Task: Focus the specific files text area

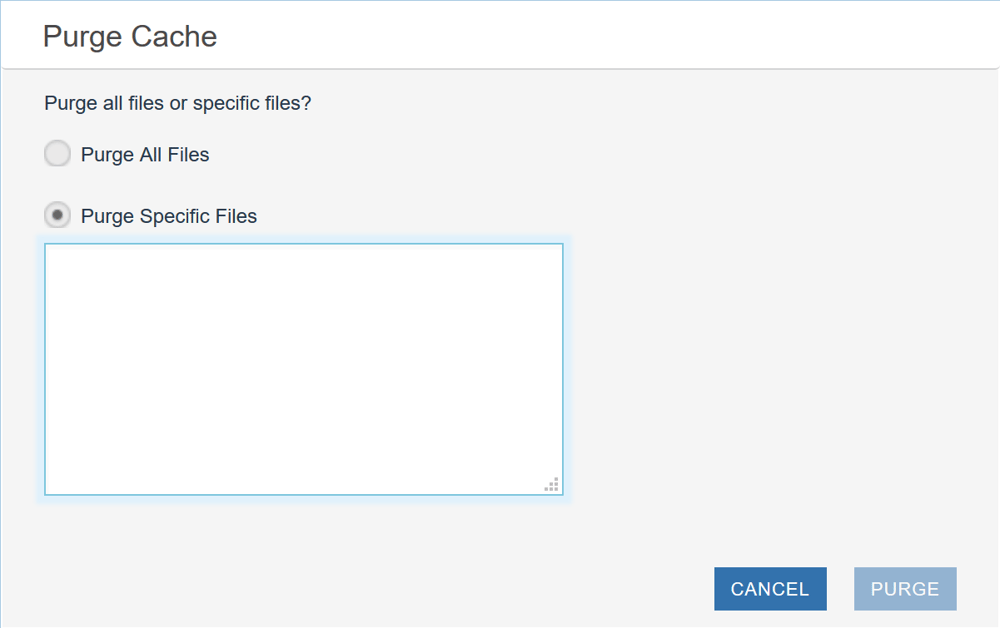Action: (x=303, y=368)
